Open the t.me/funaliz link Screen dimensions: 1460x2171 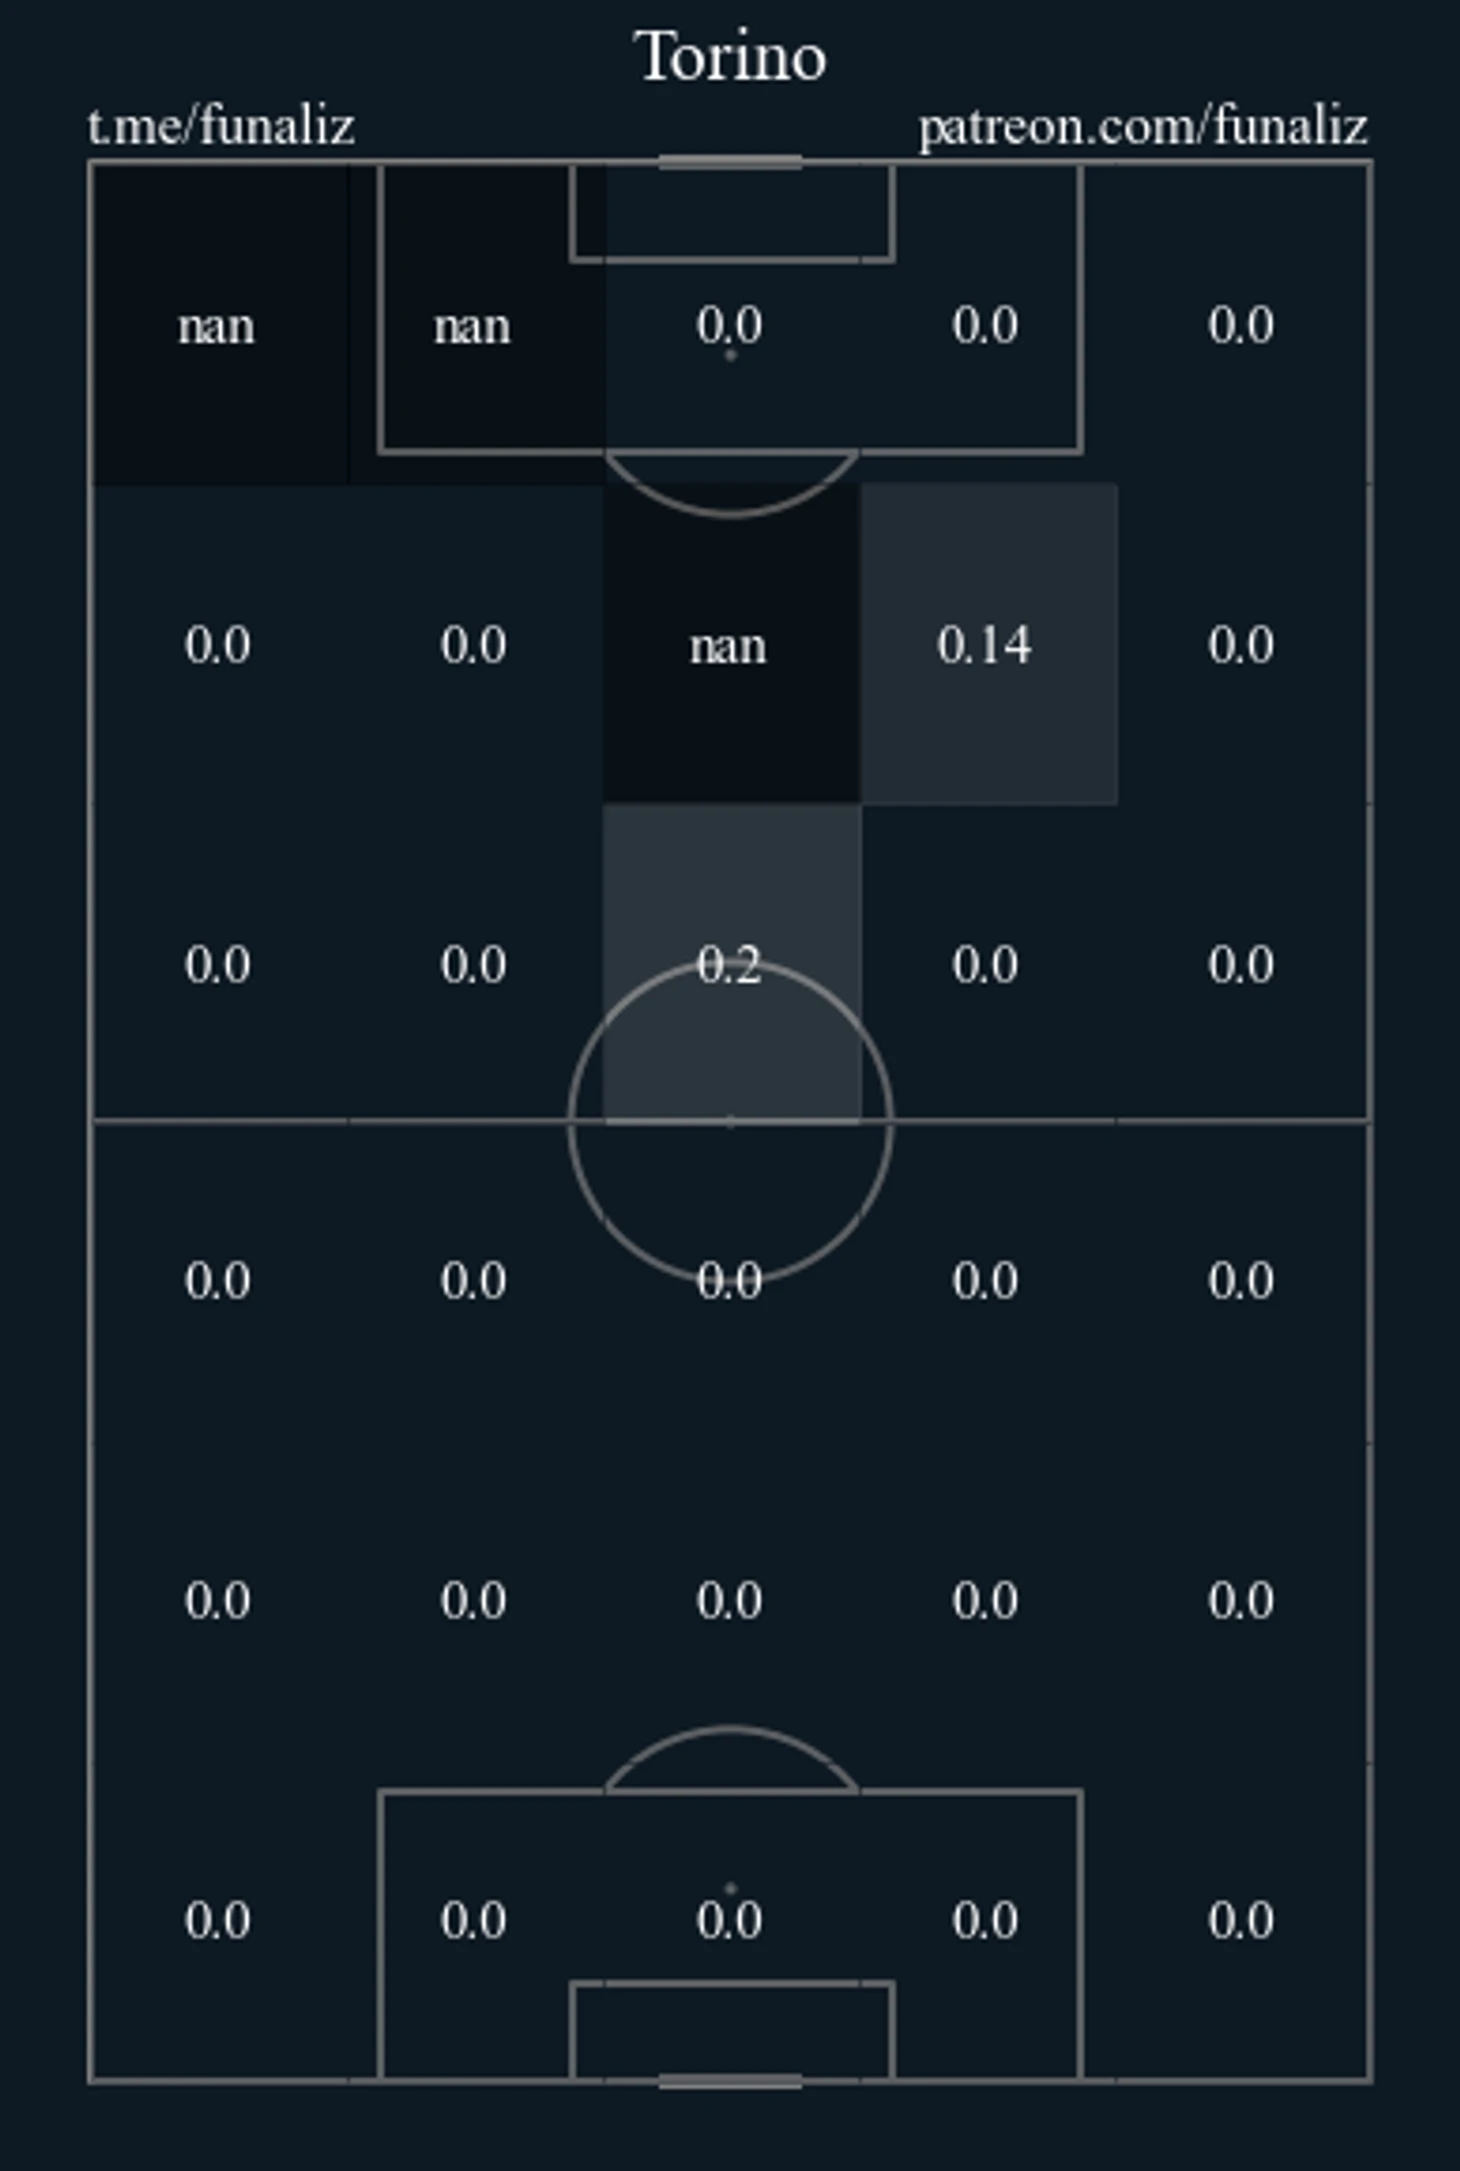click(x=221, y=127)
